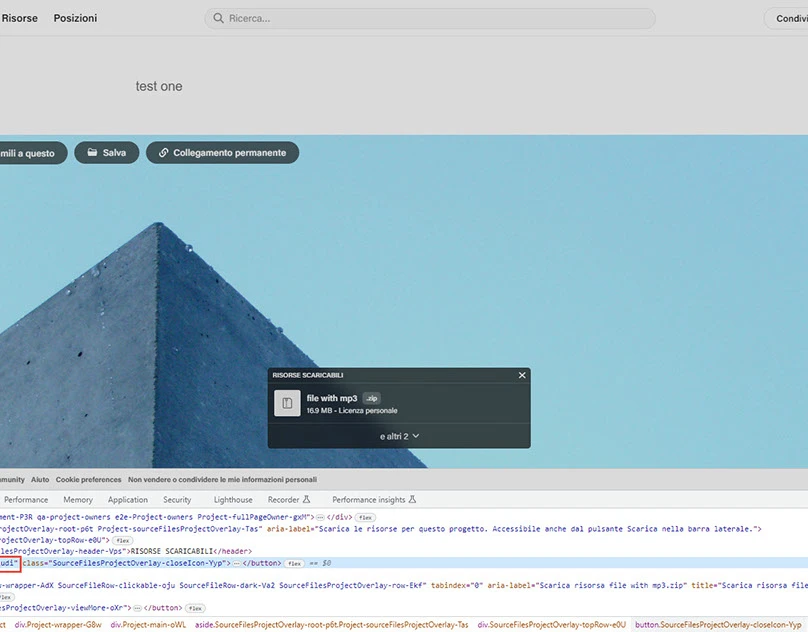808x632 pixels.
Task: Open the Application DevTools tab
Action: point(128,499)
